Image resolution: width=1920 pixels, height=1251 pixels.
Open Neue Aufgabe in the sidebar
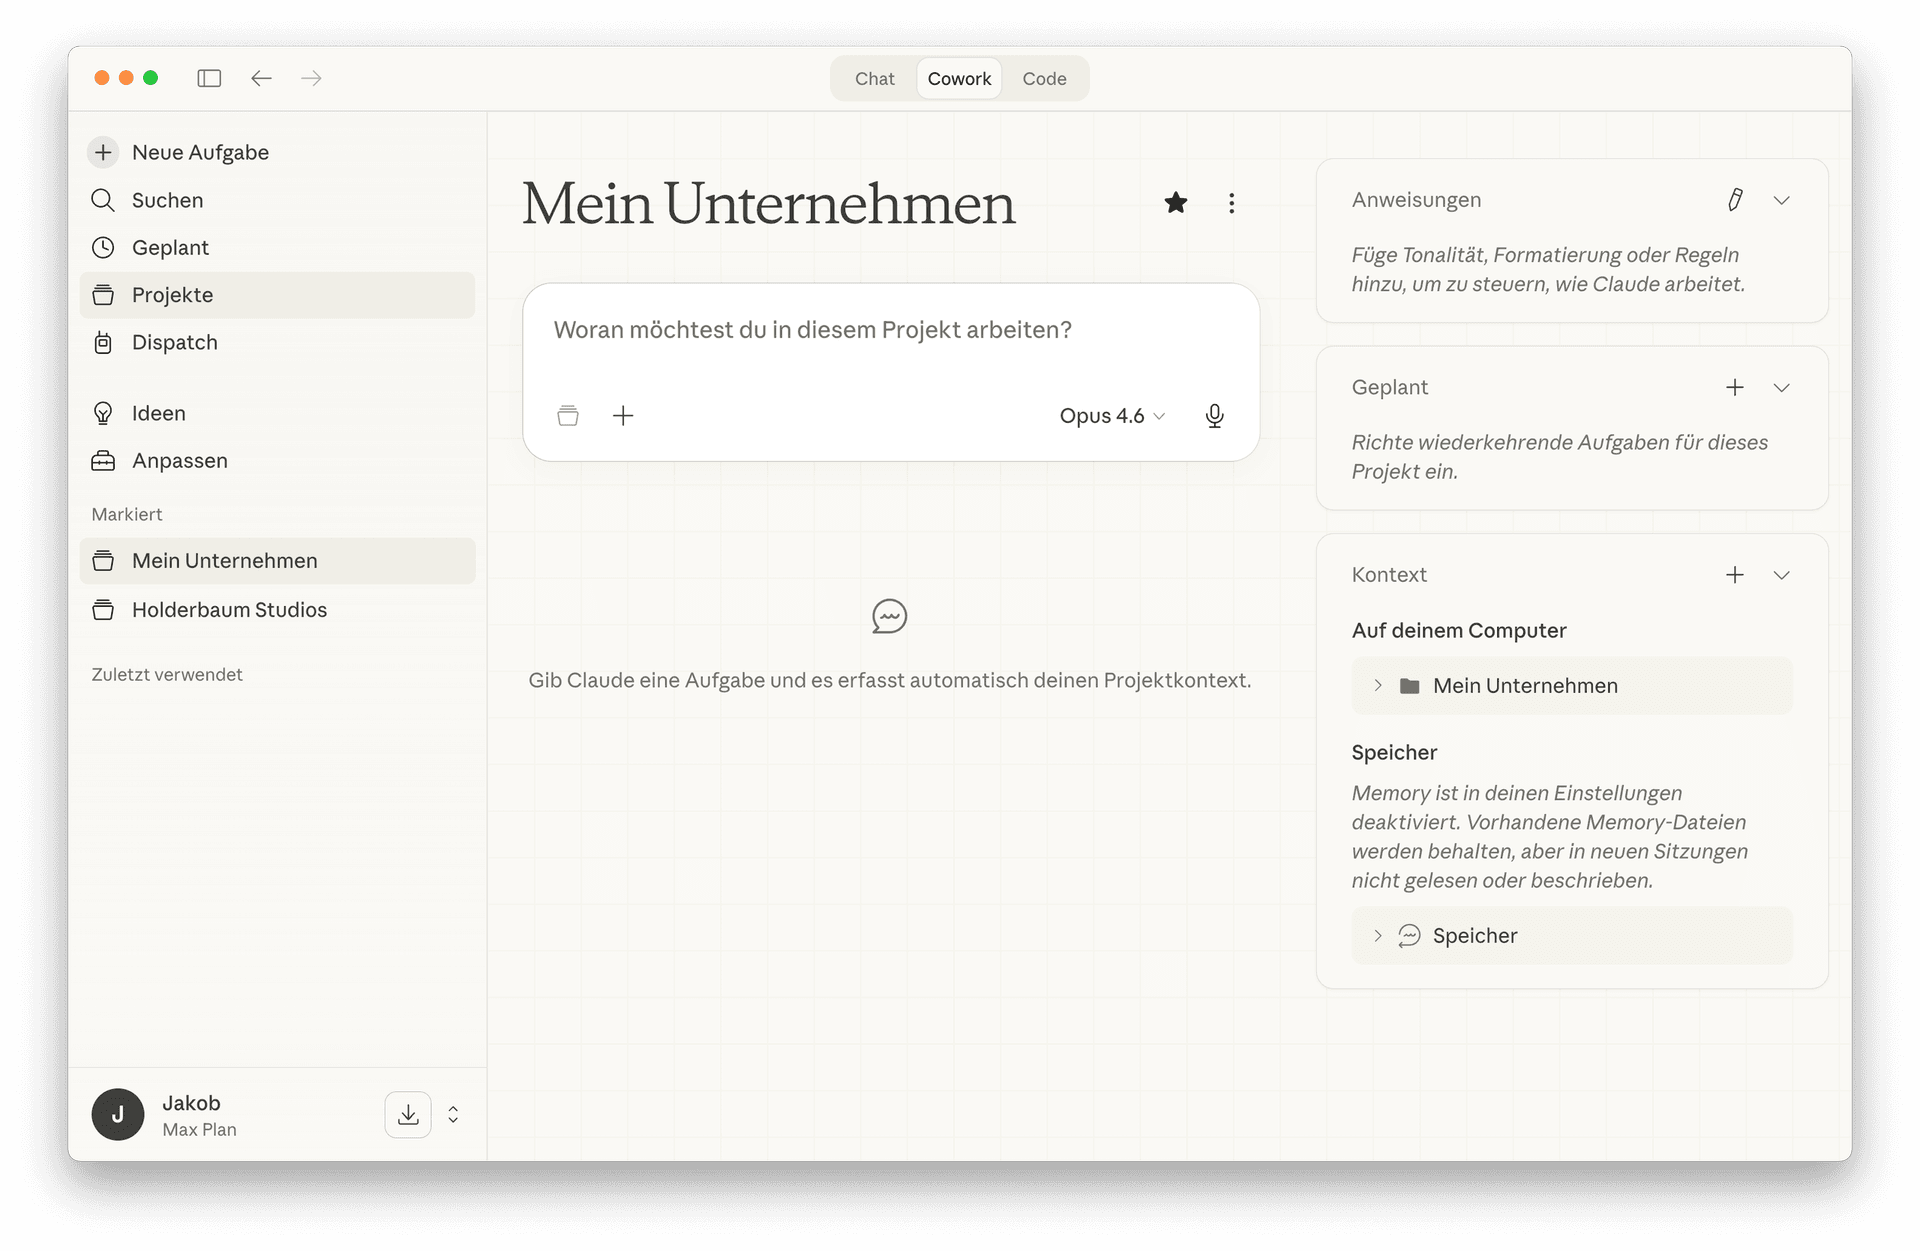click(x=278, y=152)
